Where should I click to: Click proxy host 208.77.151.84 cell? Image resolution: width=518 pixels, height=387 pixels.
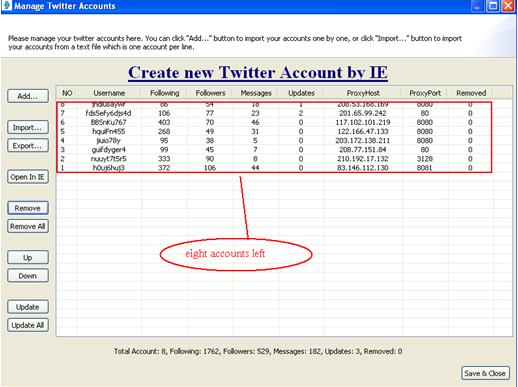point(363,150)
